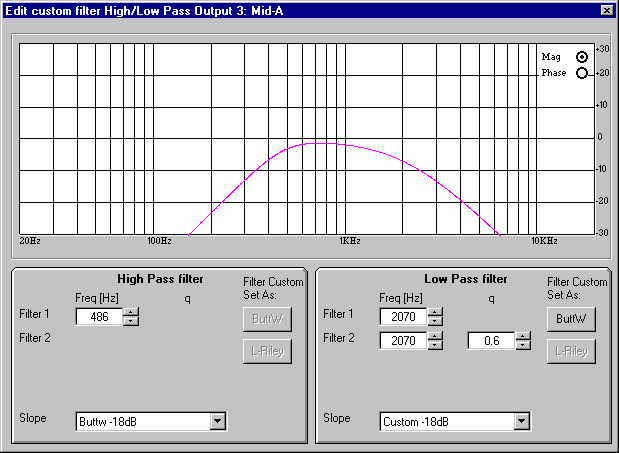
Task: Click the High Pass L-Riley button
Action: [268, 351]
